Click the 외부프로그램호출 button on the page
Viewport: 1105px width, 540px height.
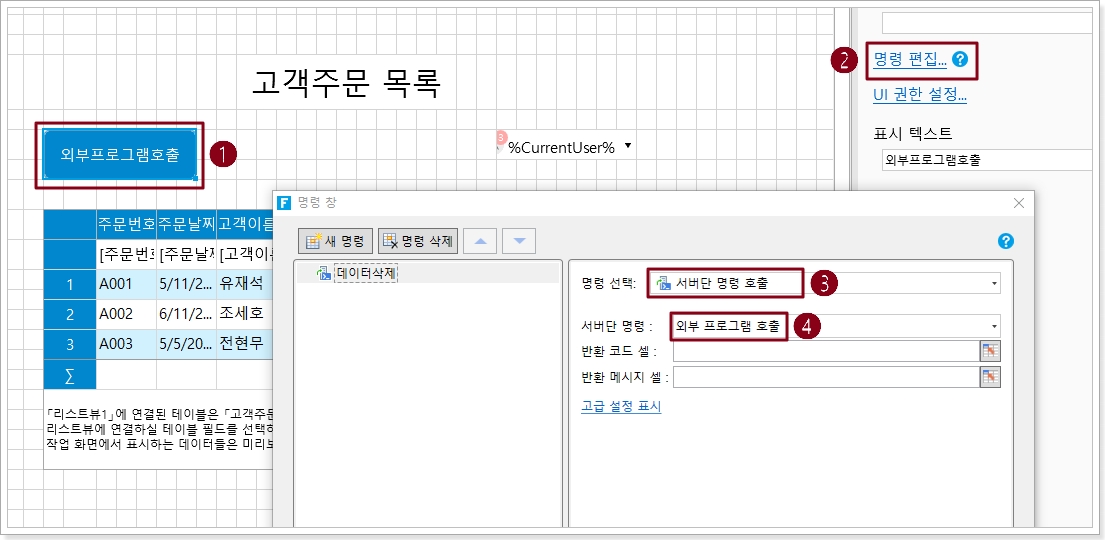pos(120,155)
